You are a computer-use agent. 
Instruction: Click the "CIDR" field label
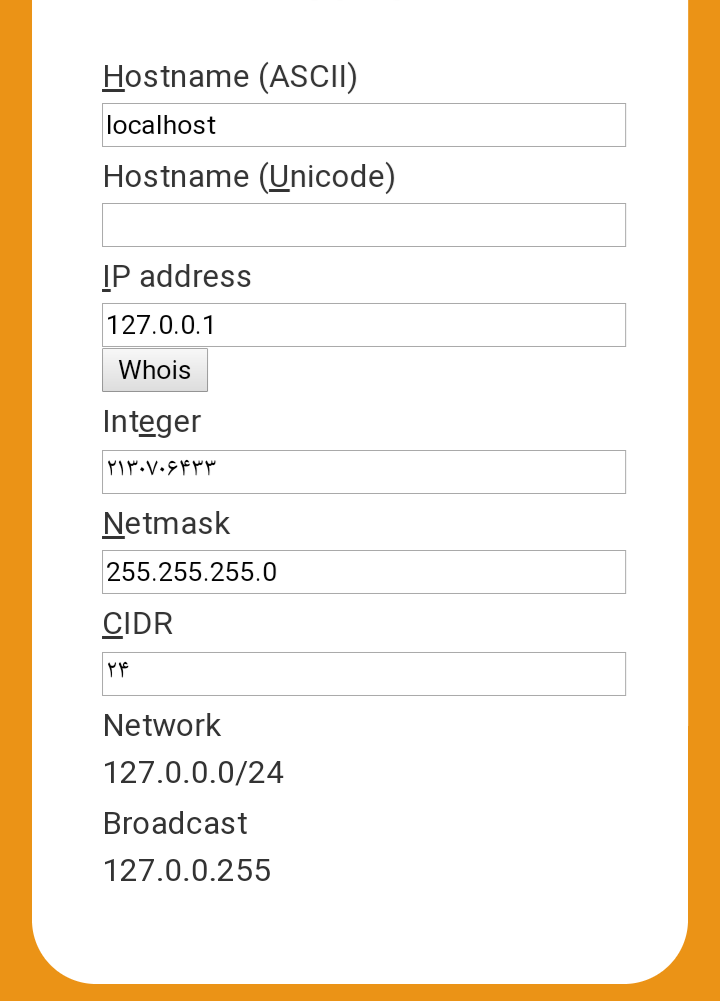point(138,624)
